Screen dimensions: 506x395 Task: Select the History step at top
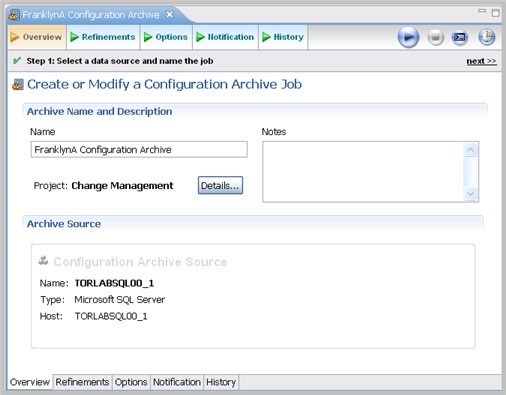click(x=283, y=37)
